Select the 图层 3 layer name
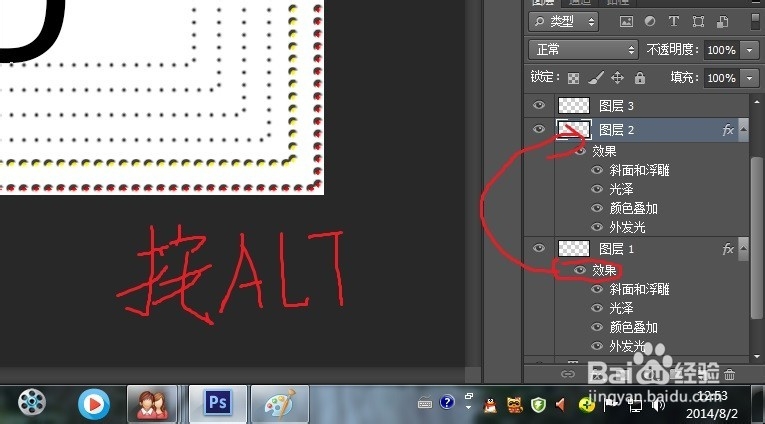Screen dimensions: 765x424 pos(616,106)
